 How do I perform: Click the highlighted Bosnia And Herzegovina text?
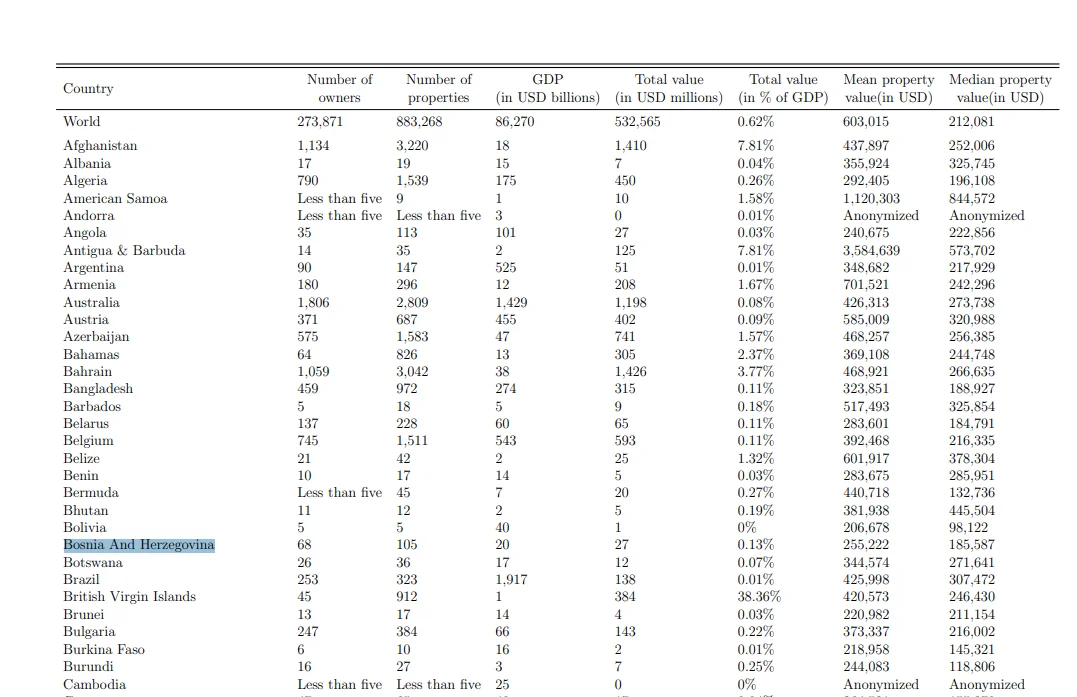139,545
